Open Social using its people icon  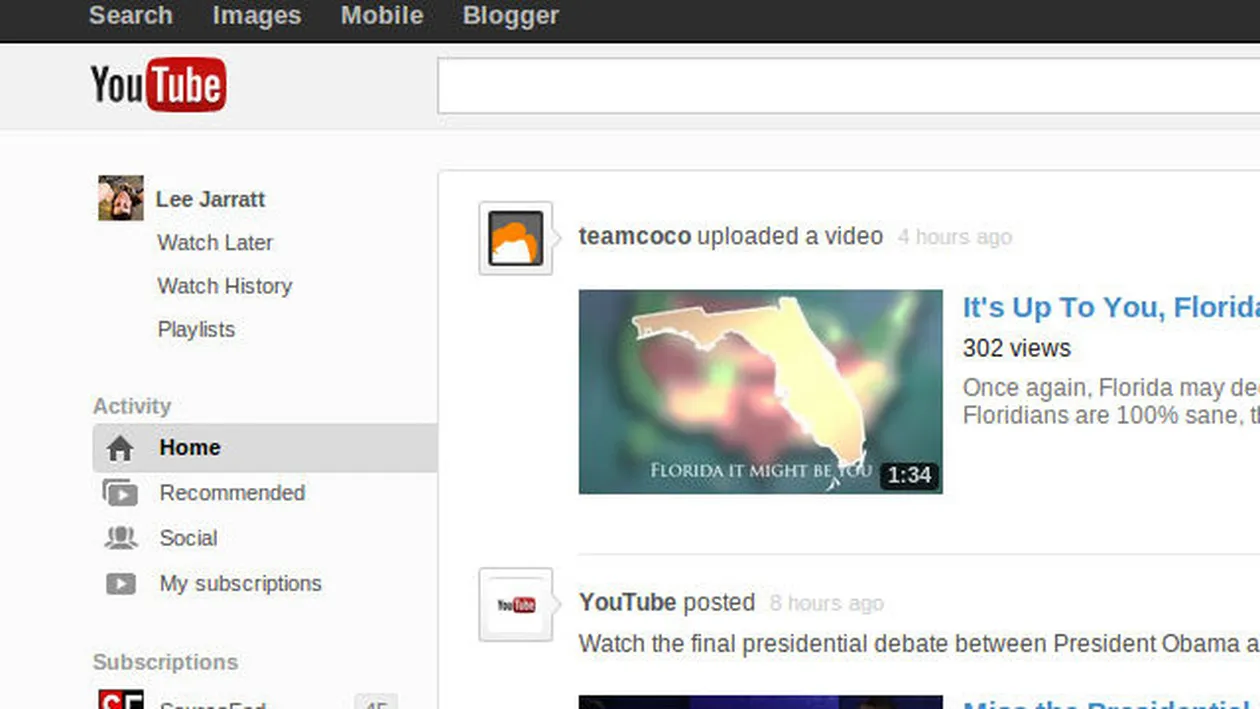[x=120, y=538]
